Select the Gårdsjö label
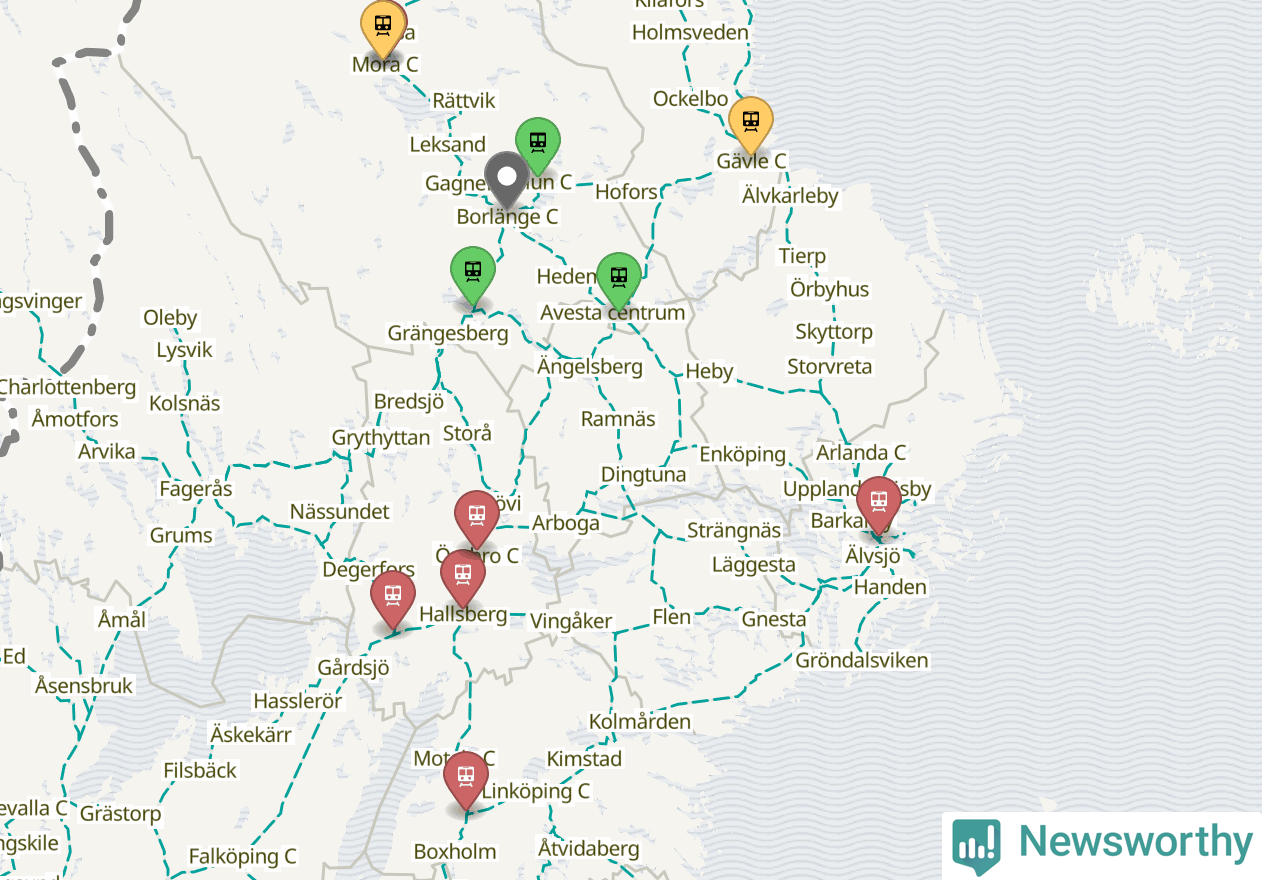Screen dimensions: 1262x880 pos(352,667)
